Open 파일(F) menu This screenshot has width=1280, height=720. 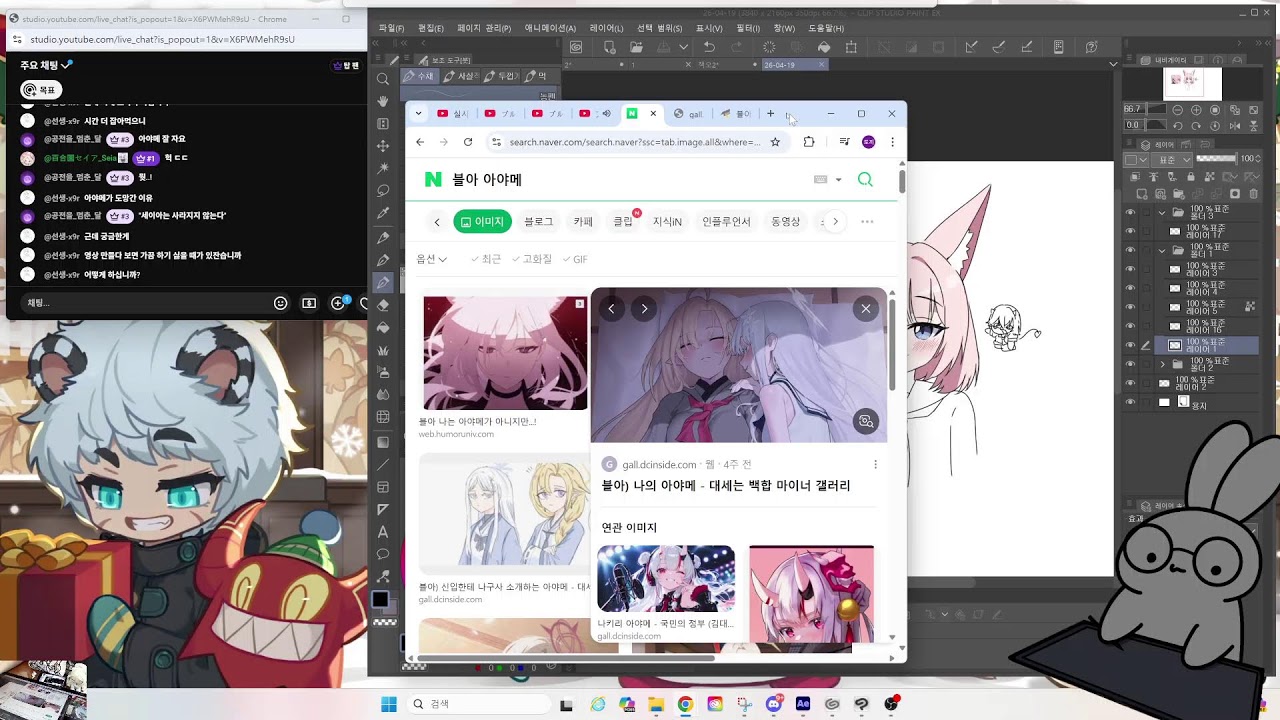[391, 28]
